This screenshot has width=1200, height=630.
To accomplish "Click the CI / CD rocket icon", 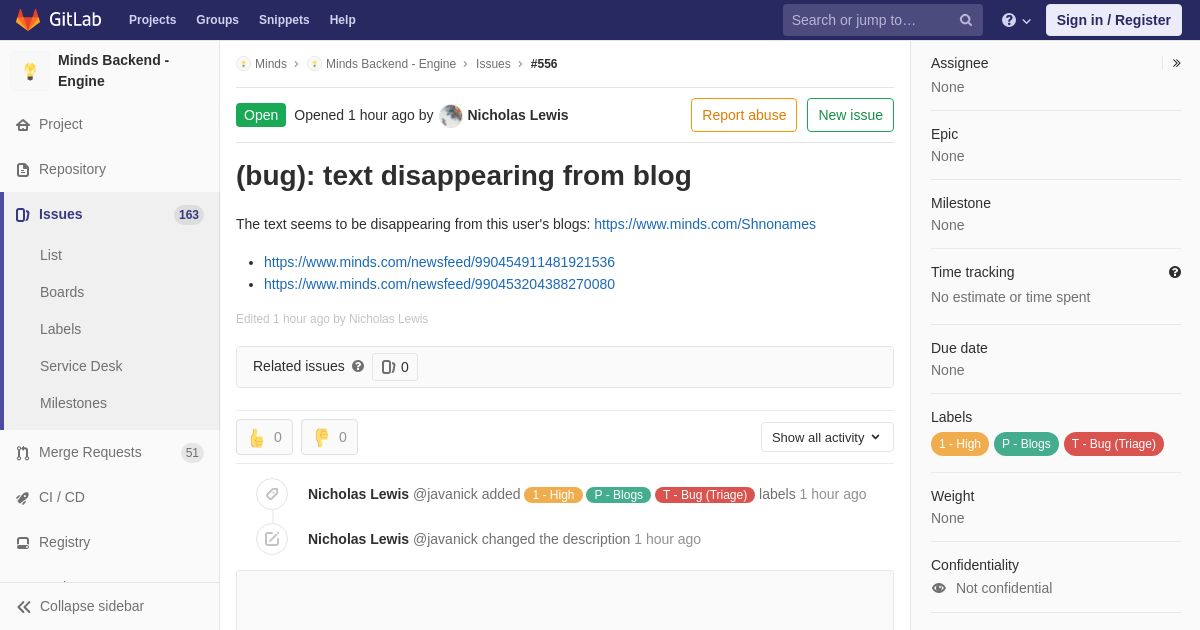I will (x=23, y=498).
